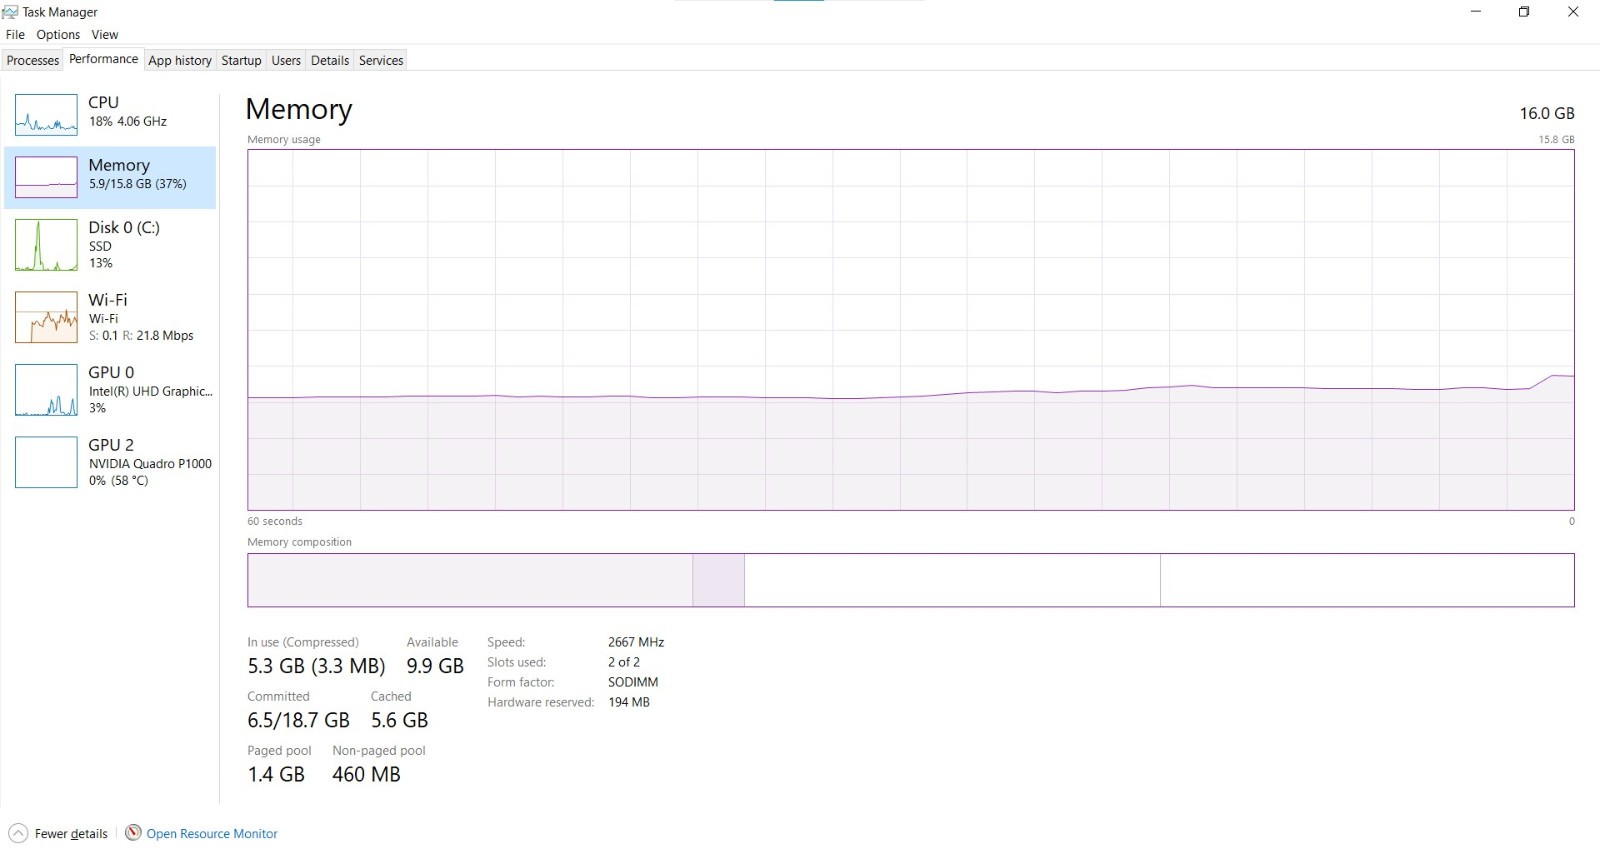
Task: Click the Memory usage graph area
Action: pyautogui.click(x=911, y=330)
